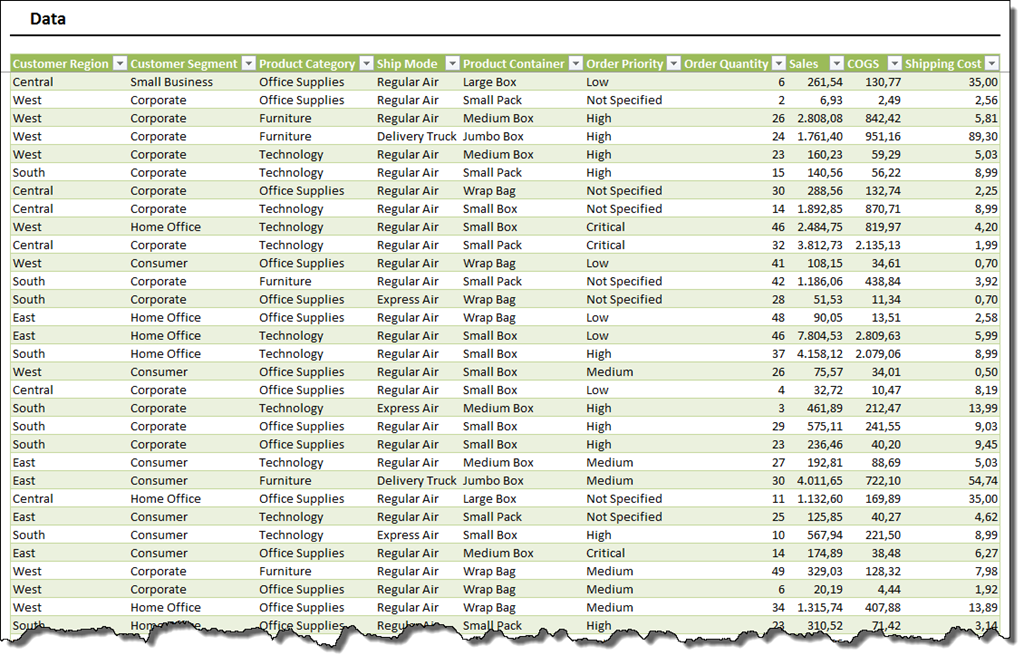
Task: Open the Sales column filter dropdown
Action: click(x=837, y=63)
